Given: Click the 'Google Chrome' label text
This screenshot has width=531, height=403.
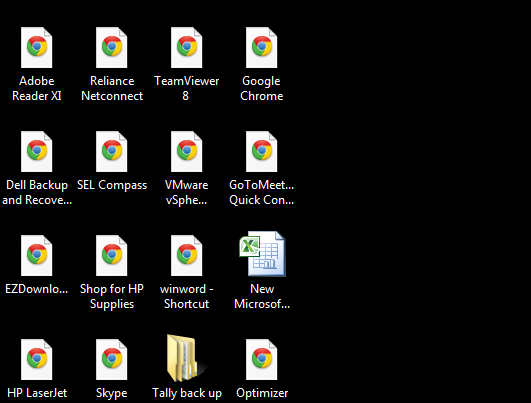Looking at the screenshot, I should point(261,88).
